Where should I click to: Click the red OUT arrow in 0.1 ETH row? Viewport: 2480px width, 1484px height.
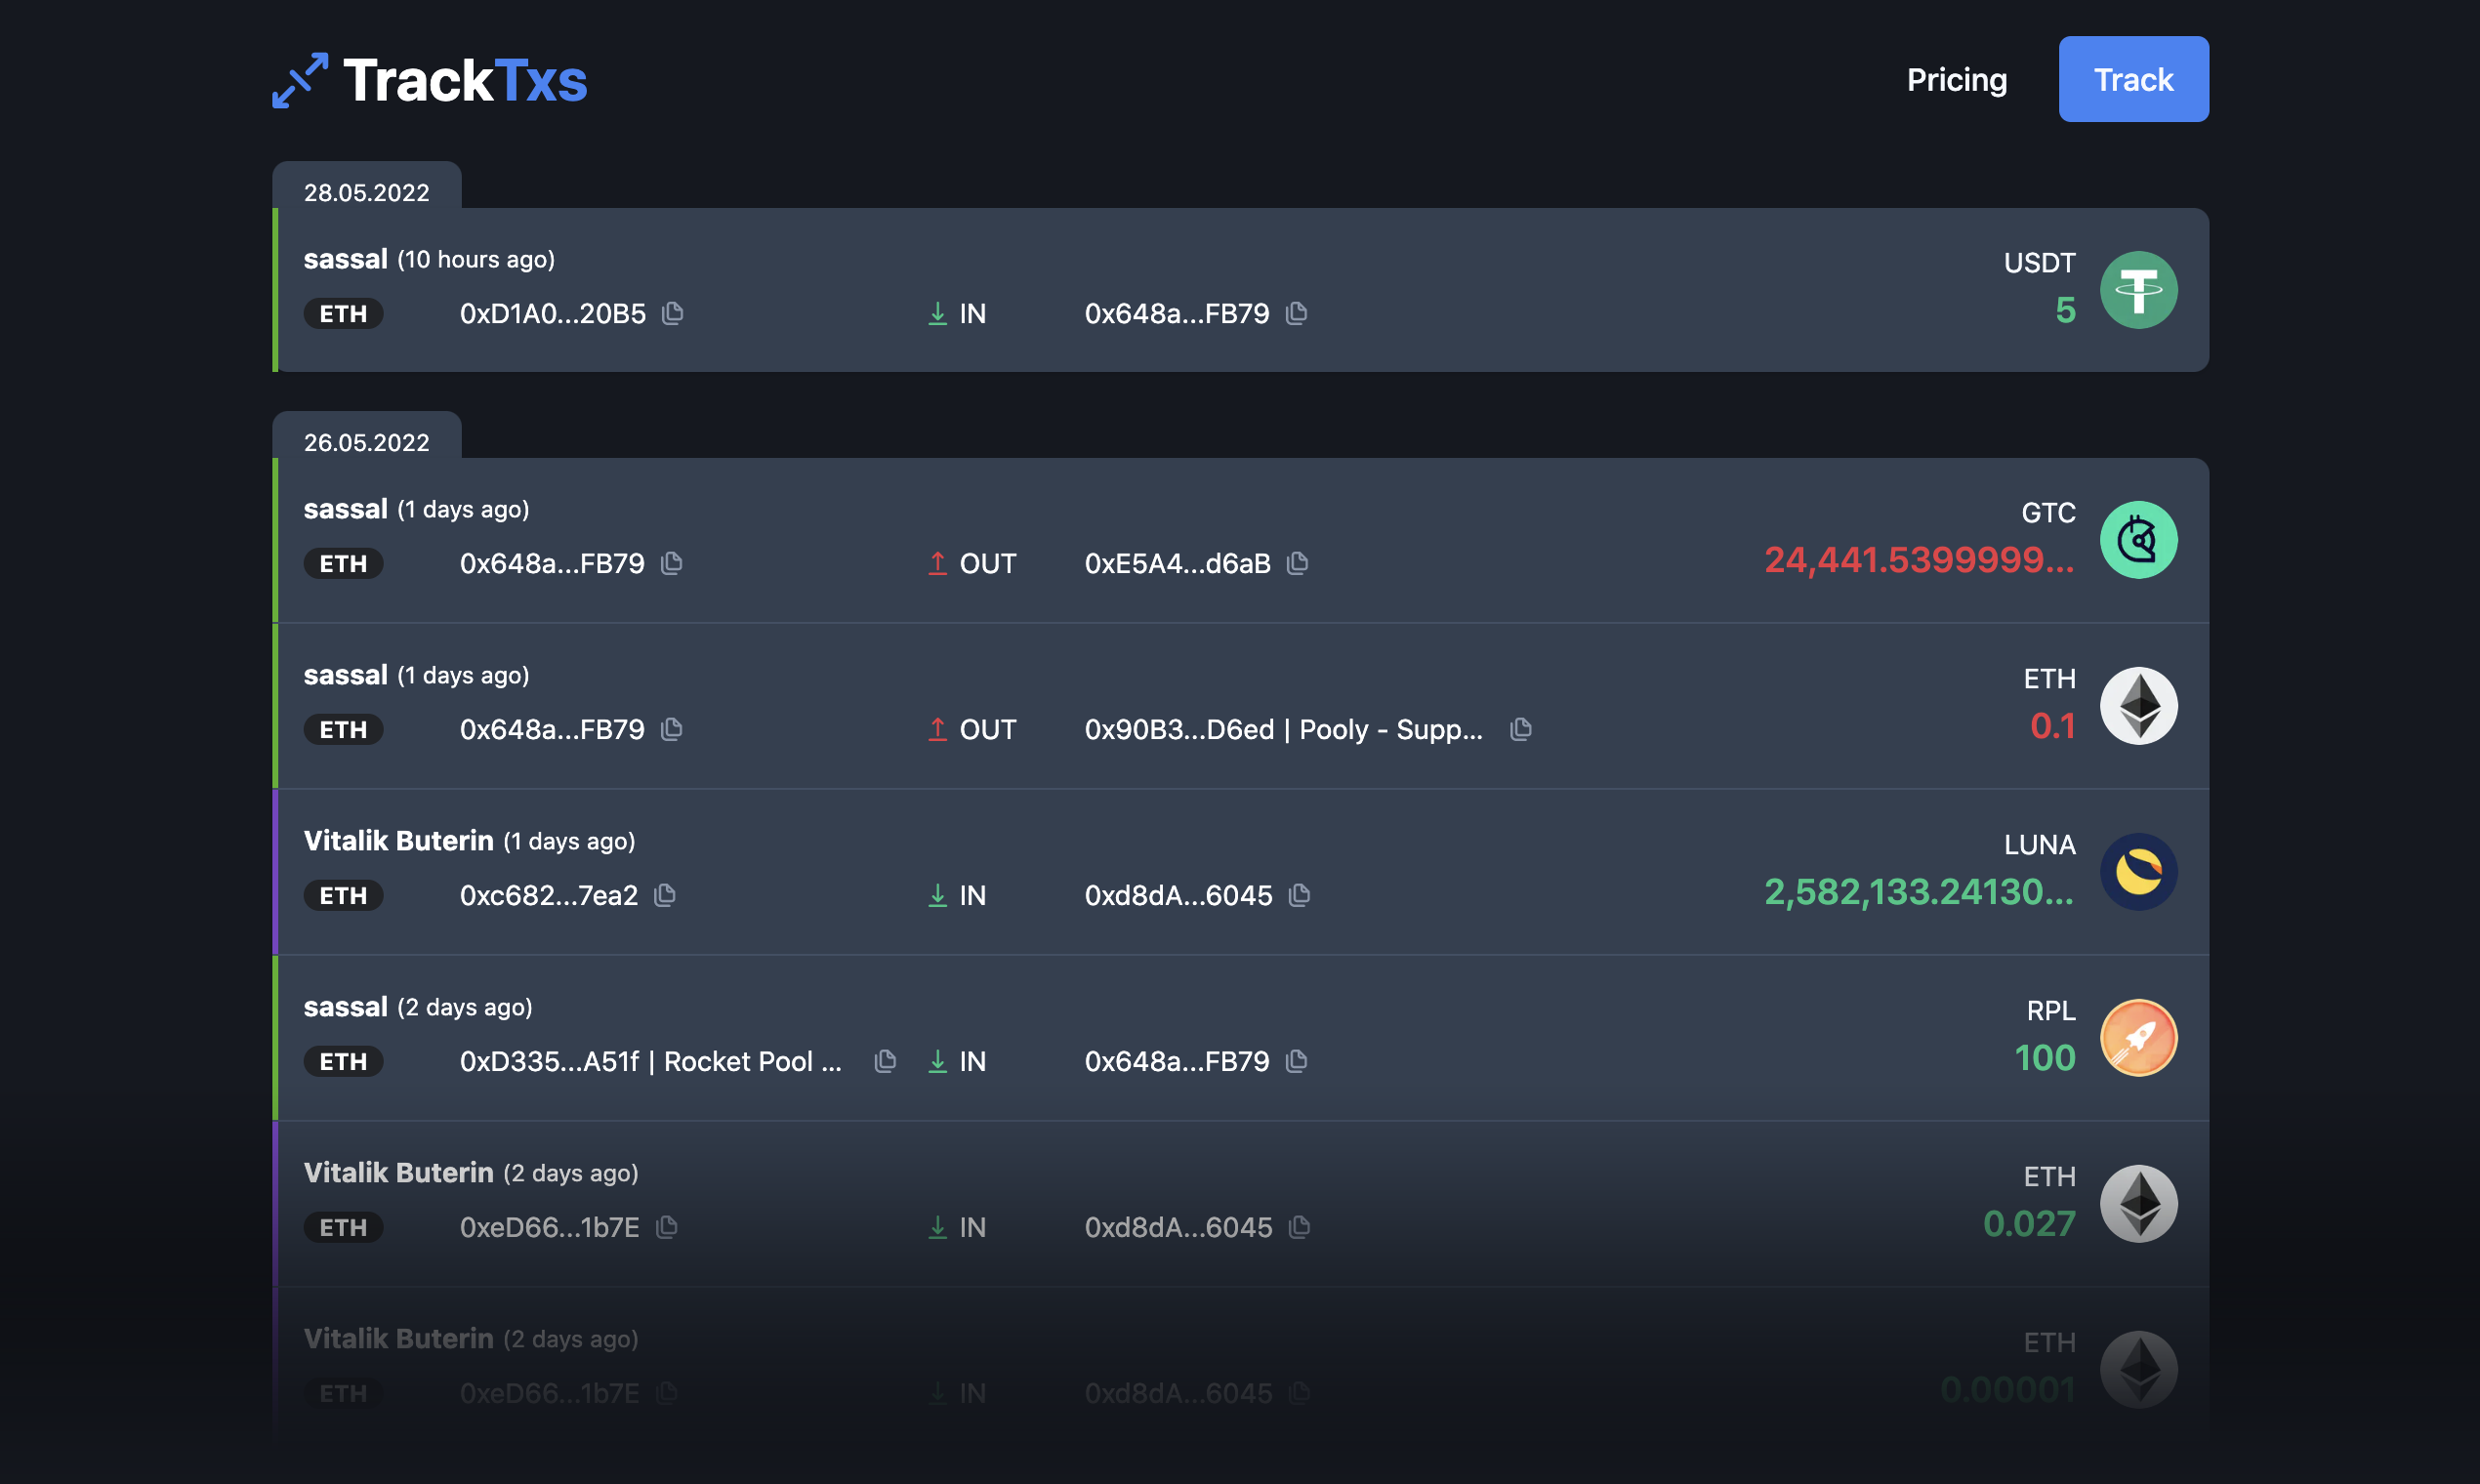click(937, 730)
